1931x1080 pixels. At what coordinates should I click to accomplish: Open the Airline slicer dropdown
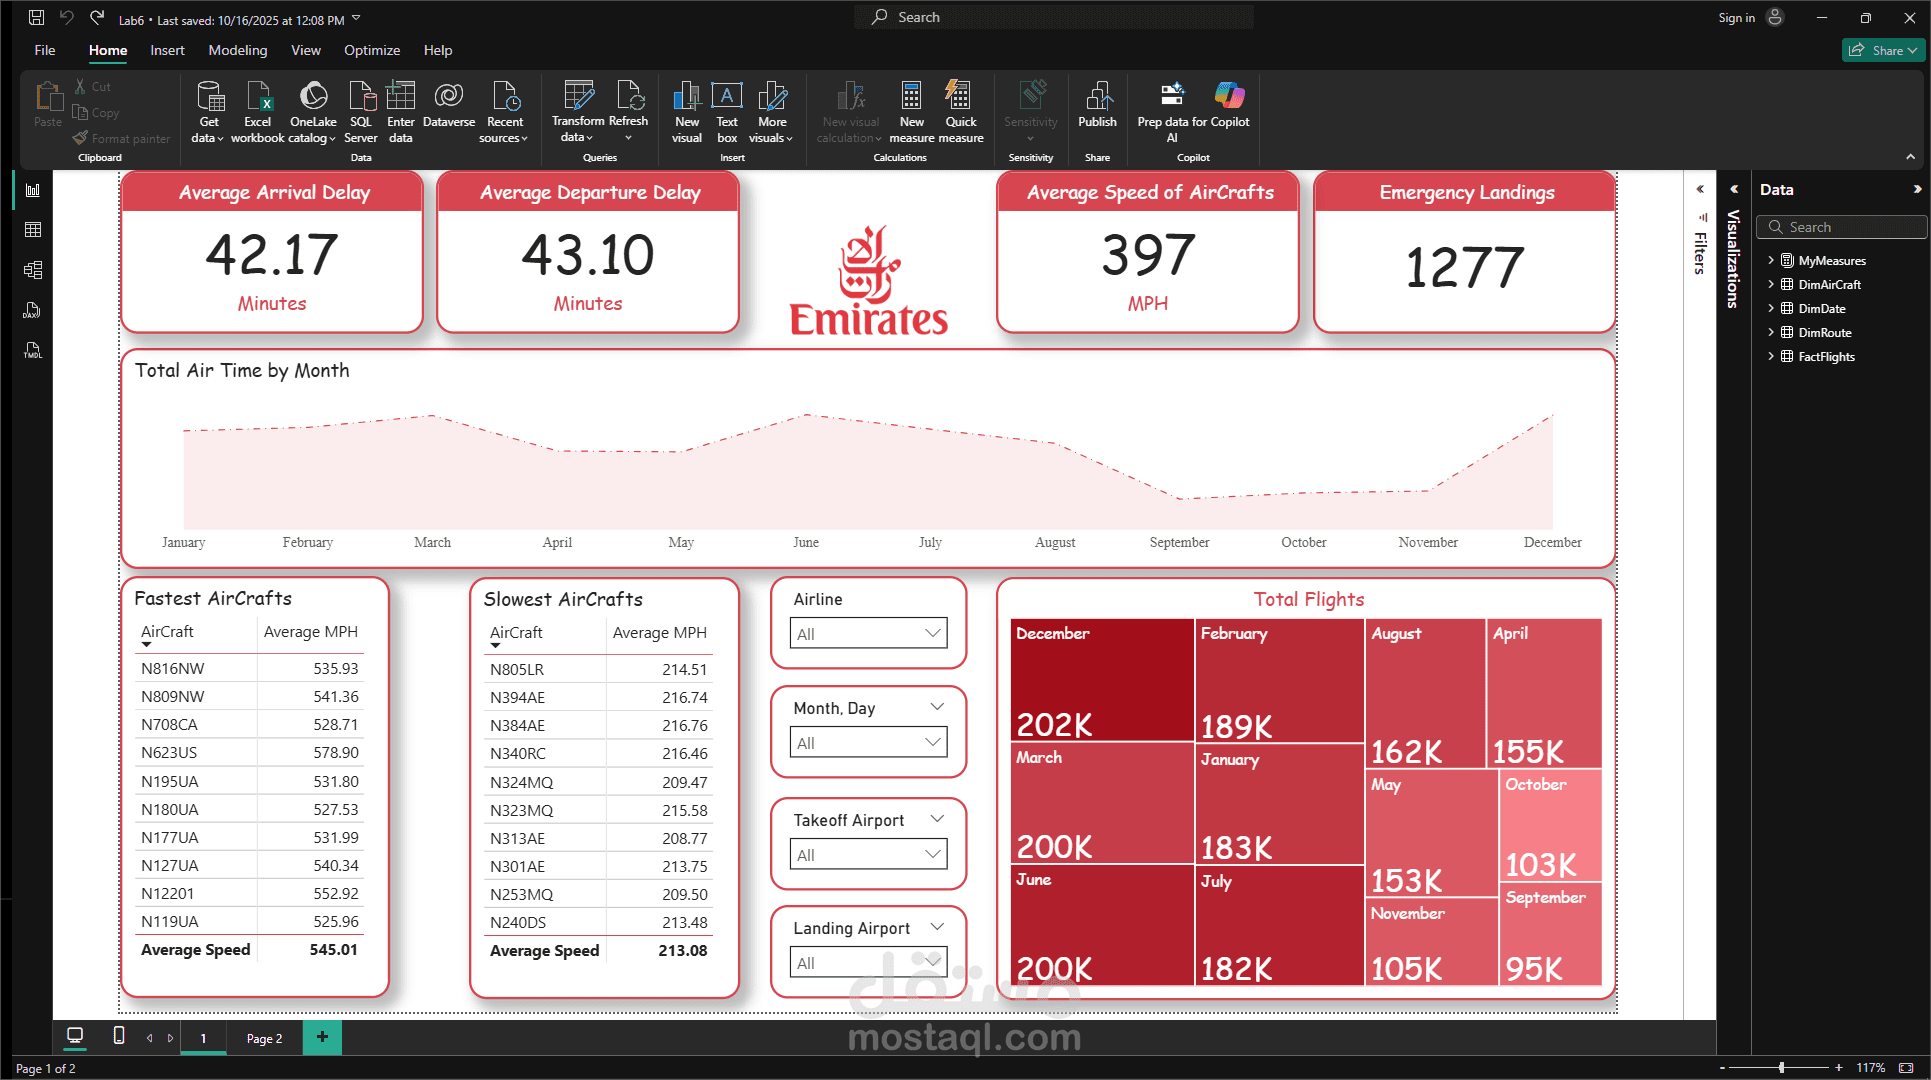click(x=868, y=633)
